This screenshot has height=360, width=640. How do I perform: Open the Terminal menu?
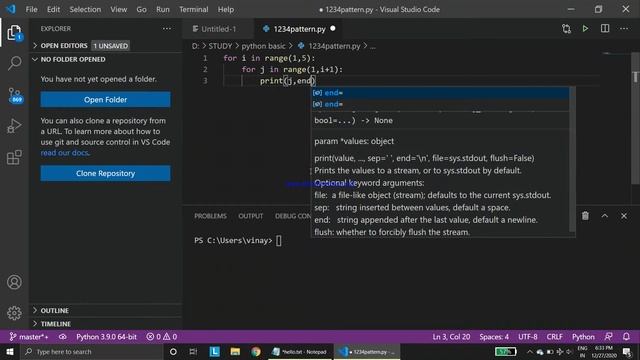193,9
